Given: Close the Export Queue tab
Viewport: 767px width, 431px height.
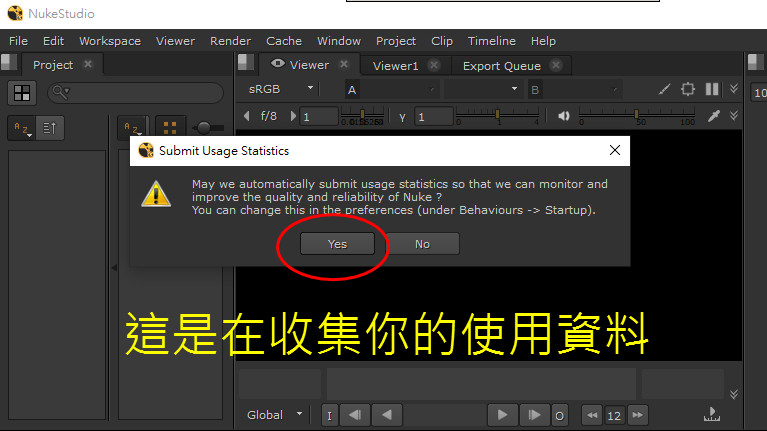Looking at the screenshot, I should [x=556, y=65].
